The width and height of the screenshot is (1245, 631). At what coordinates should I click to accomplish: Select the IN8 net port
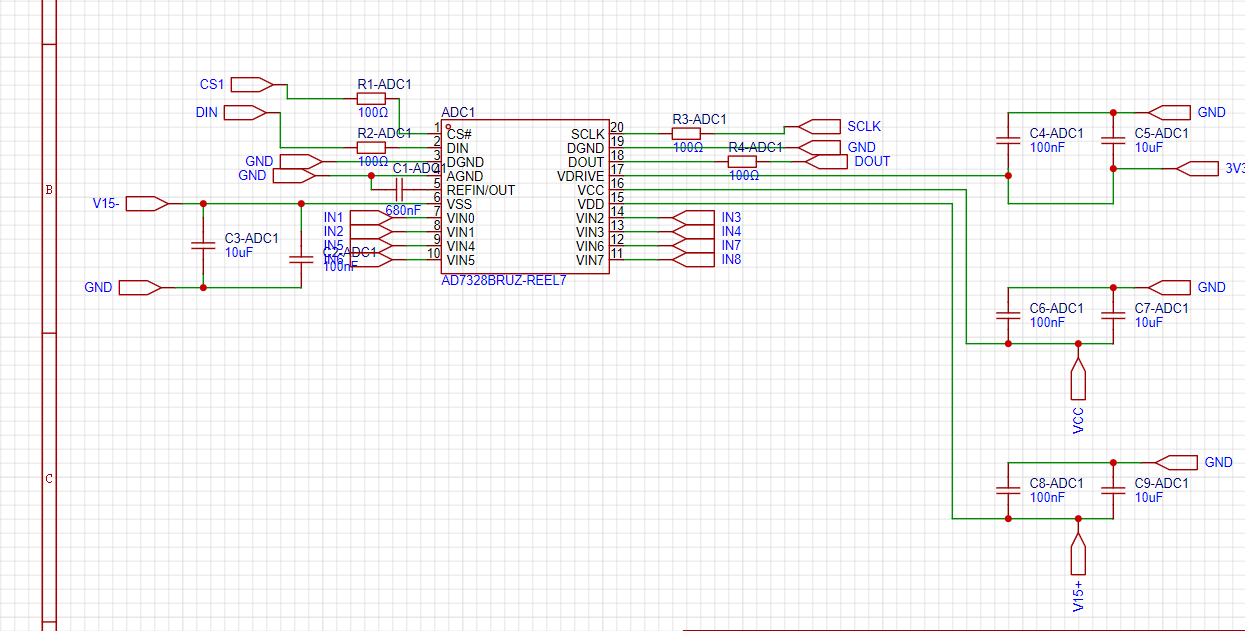[x=694, y=260]
